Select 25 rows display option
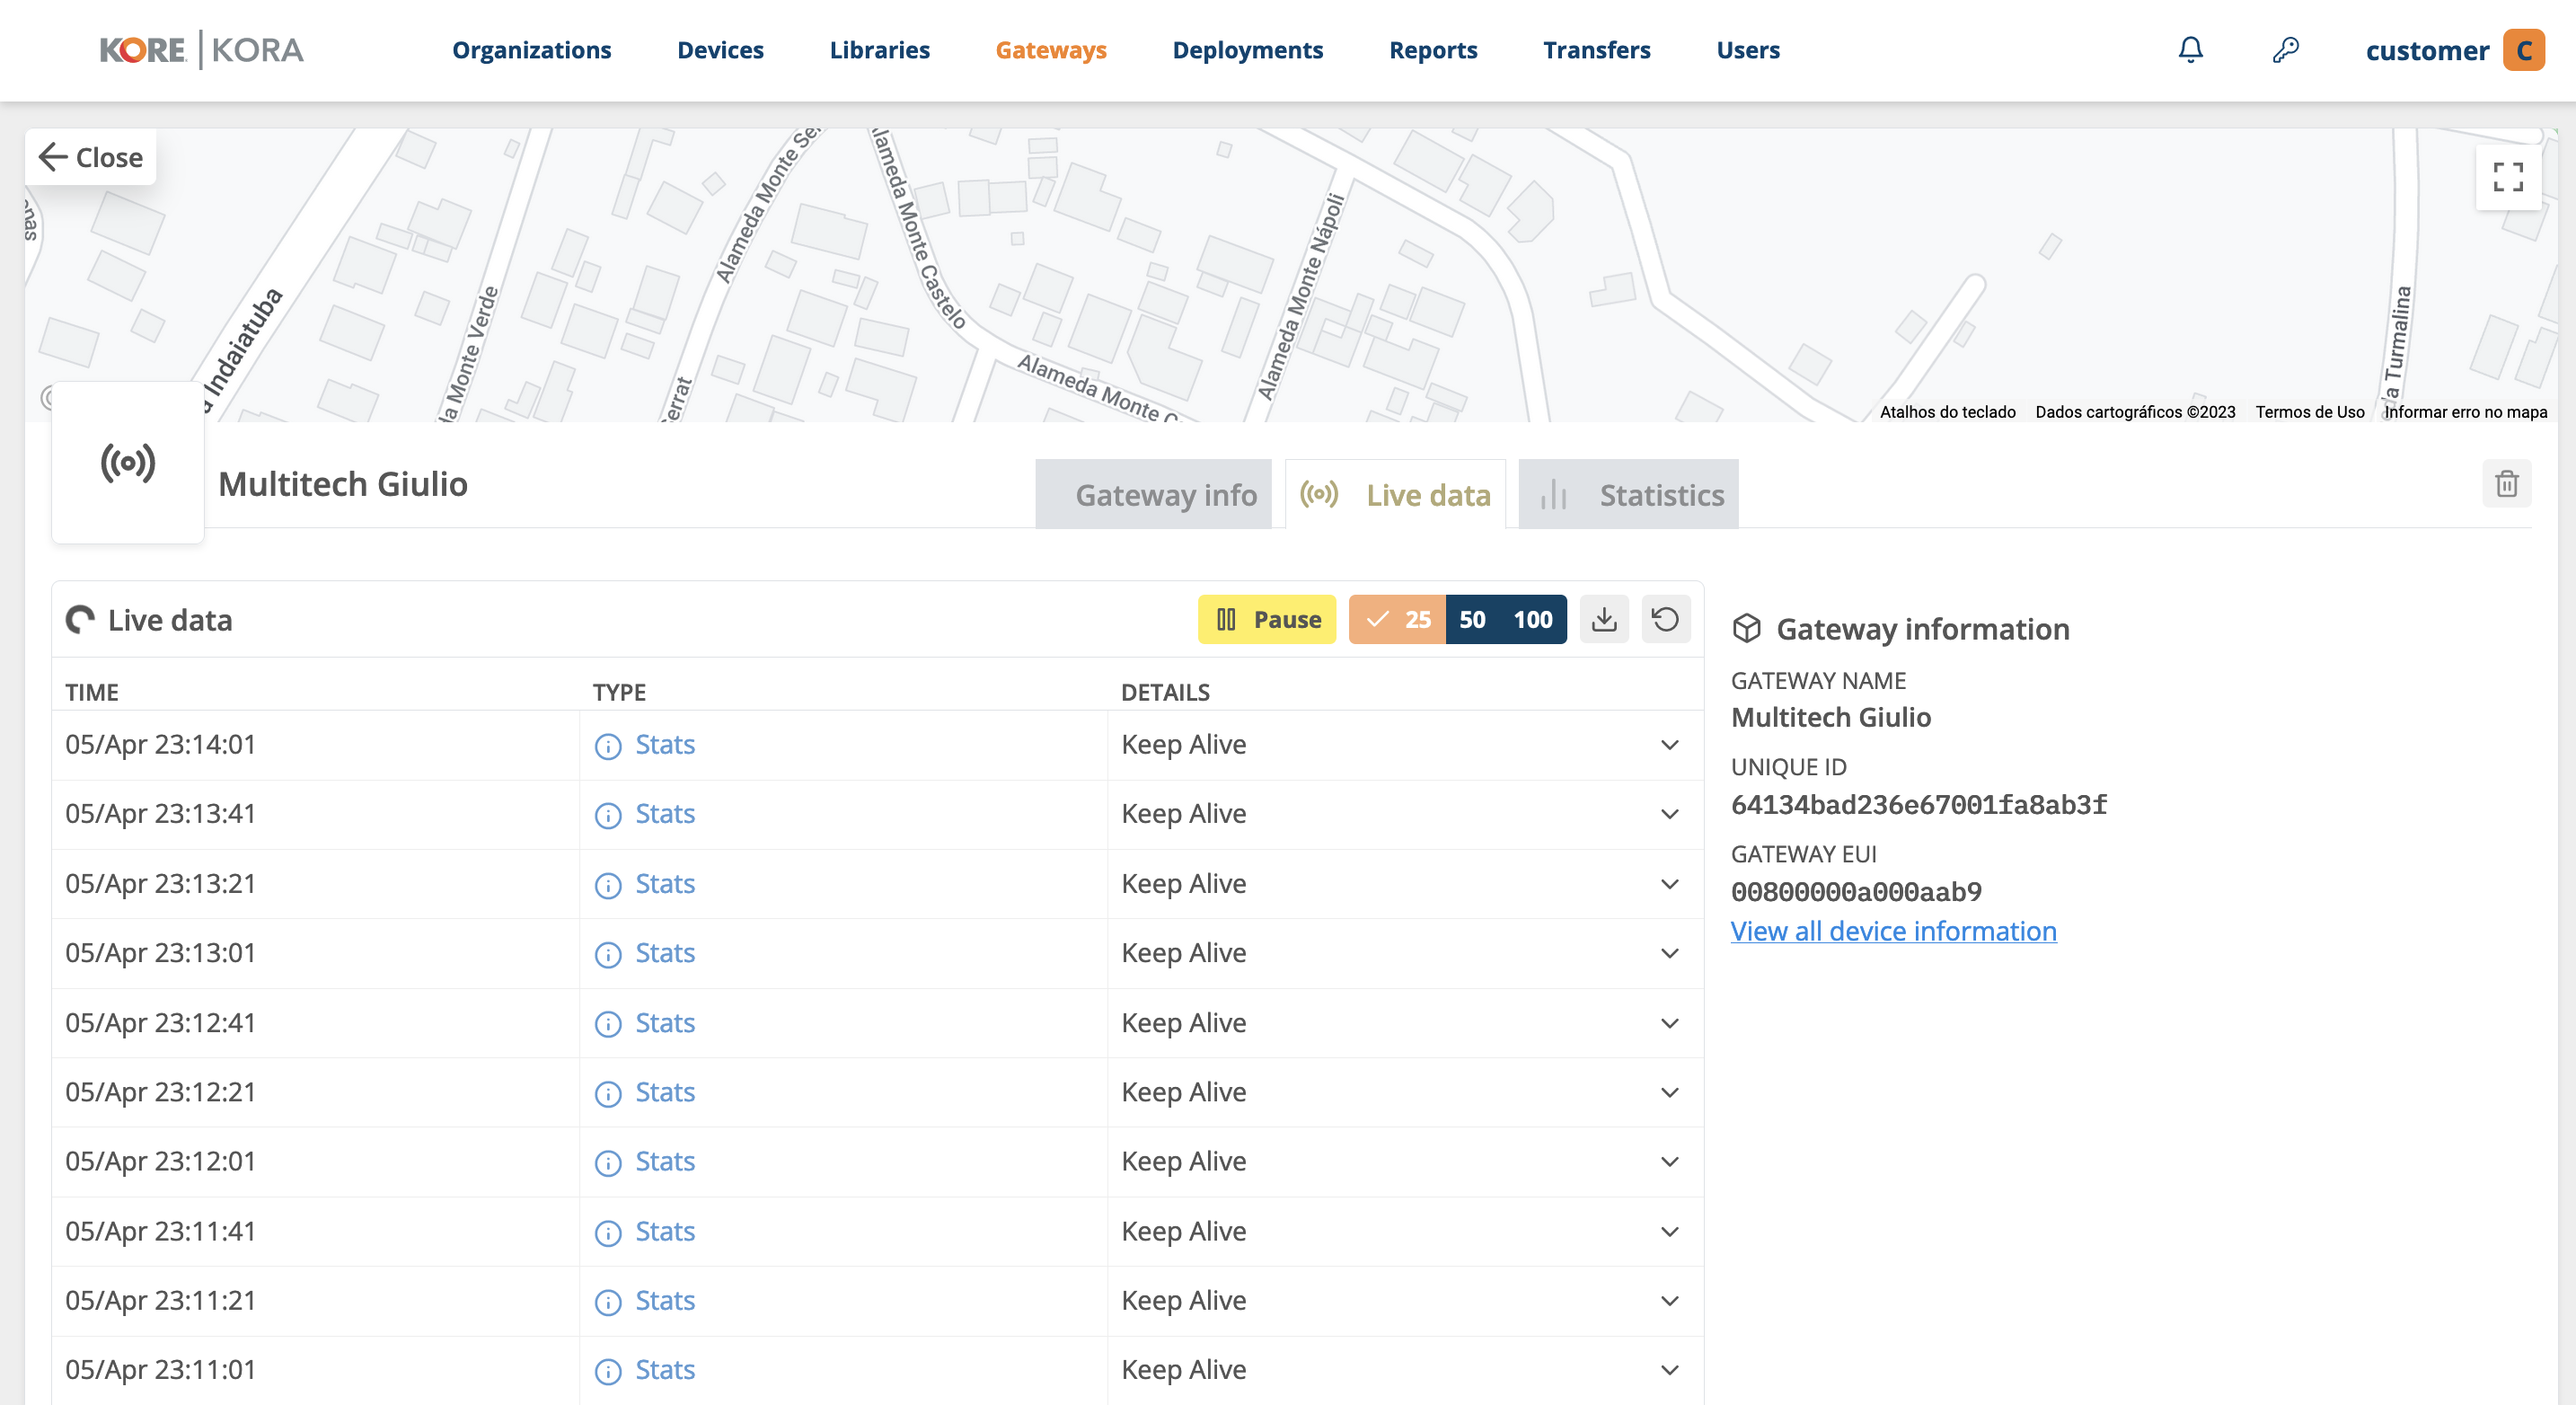The height and width of the screenshot is (1405, 2576). tap(1397, 619)
